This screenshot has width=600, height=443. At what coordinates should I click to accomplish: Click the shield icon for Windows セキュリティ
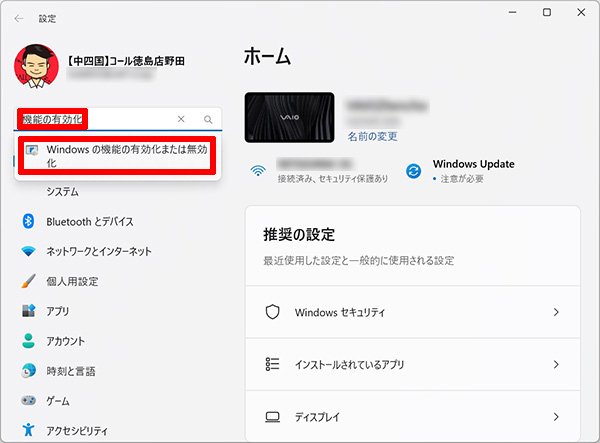[272, 312]
